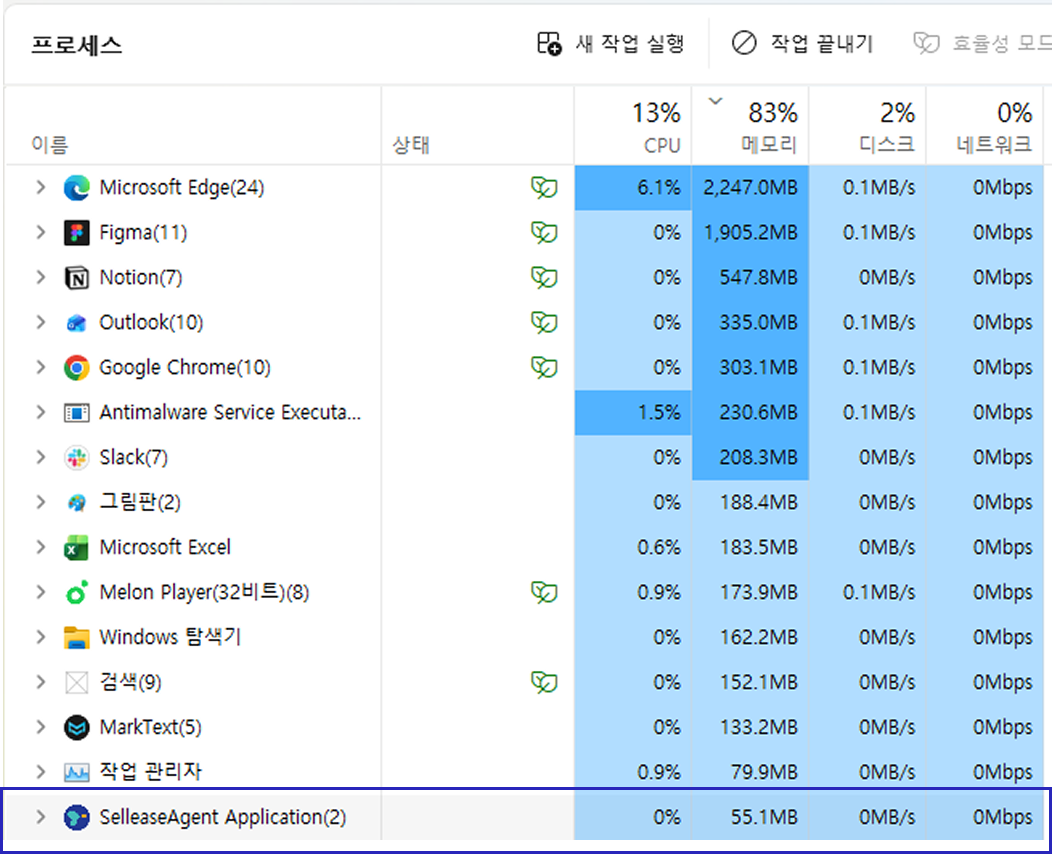This screenshot has width=1052, height=854.
Task: Click the 효율성 모드 button
Action: click(981, 44)
